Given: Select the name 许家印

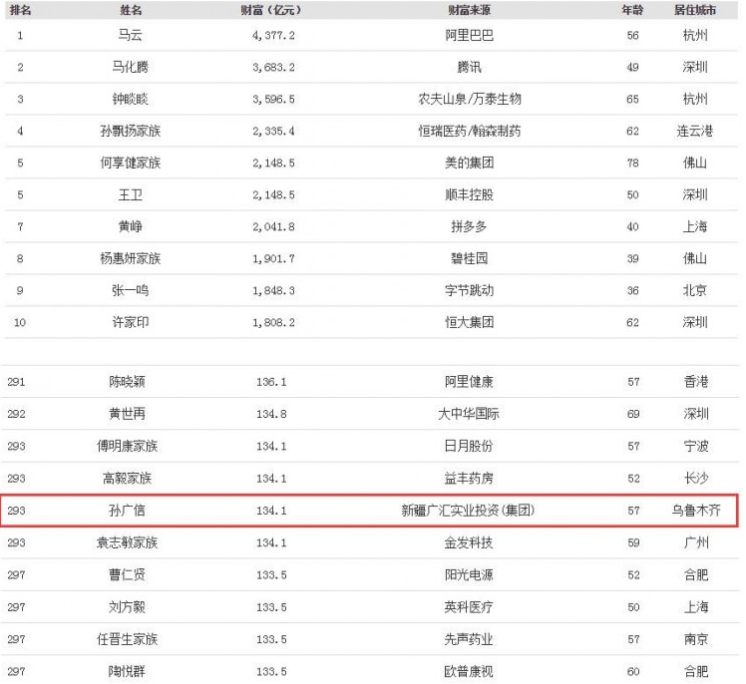Looking at the screenshot, I should (x=130, y=322).
